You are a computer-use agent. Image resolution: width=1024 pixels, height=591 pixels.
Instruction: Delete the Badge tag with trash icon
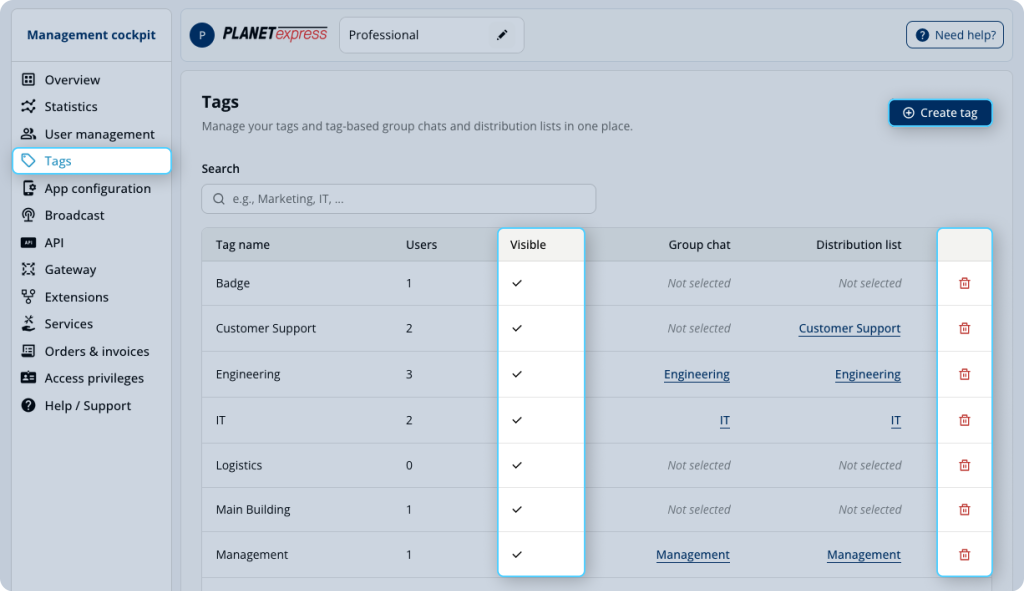point(965,283)
